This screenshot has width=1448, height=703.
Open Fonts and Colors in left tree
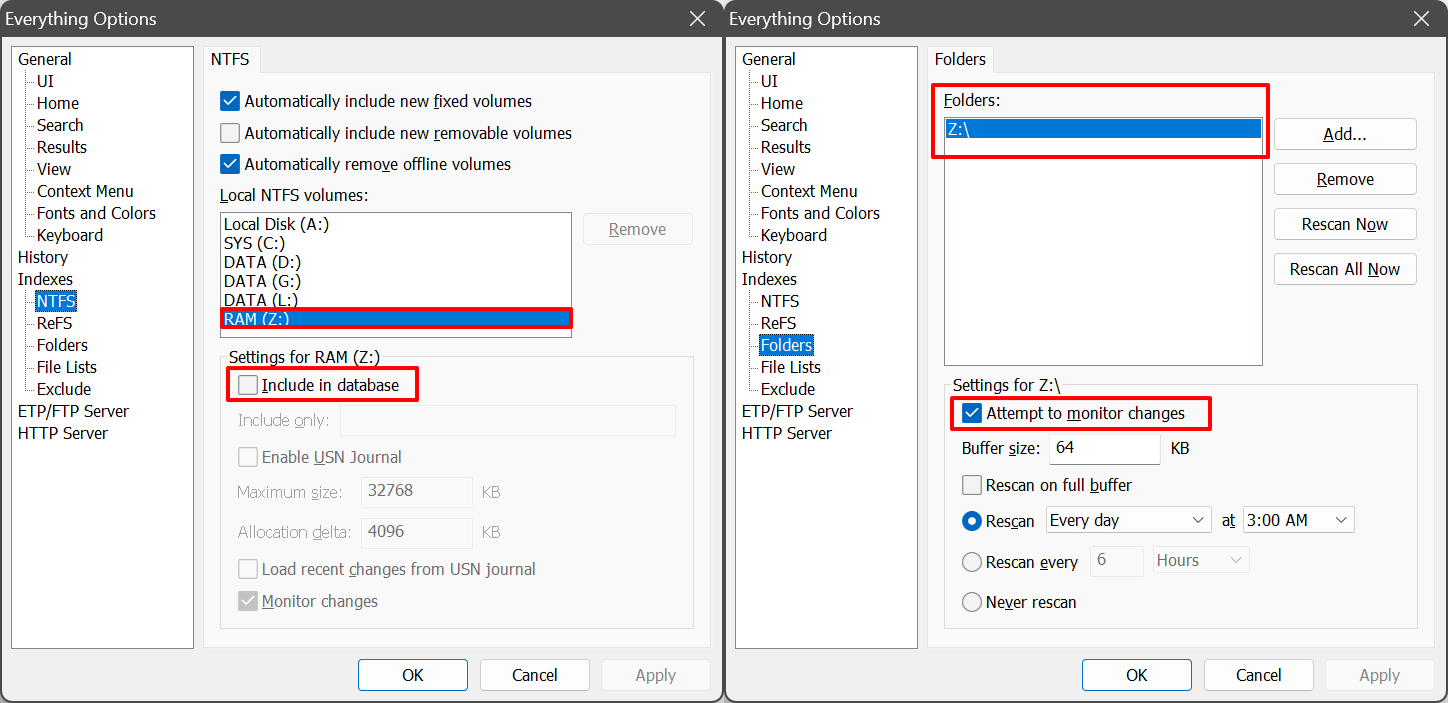[x=96, y=213]
